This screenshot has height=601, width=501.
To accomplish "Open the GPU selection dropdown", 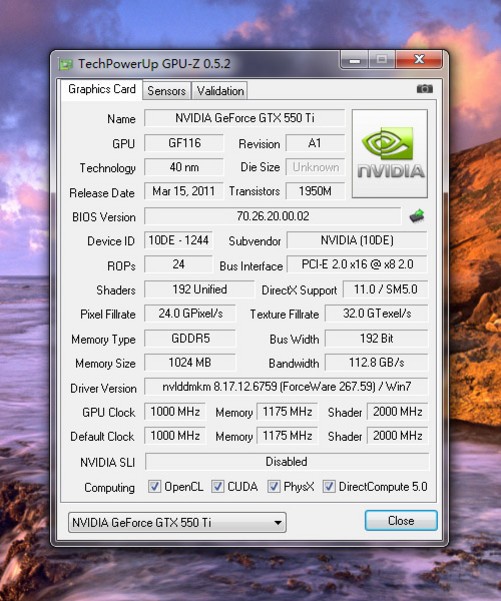I will [x=177, y=522].
